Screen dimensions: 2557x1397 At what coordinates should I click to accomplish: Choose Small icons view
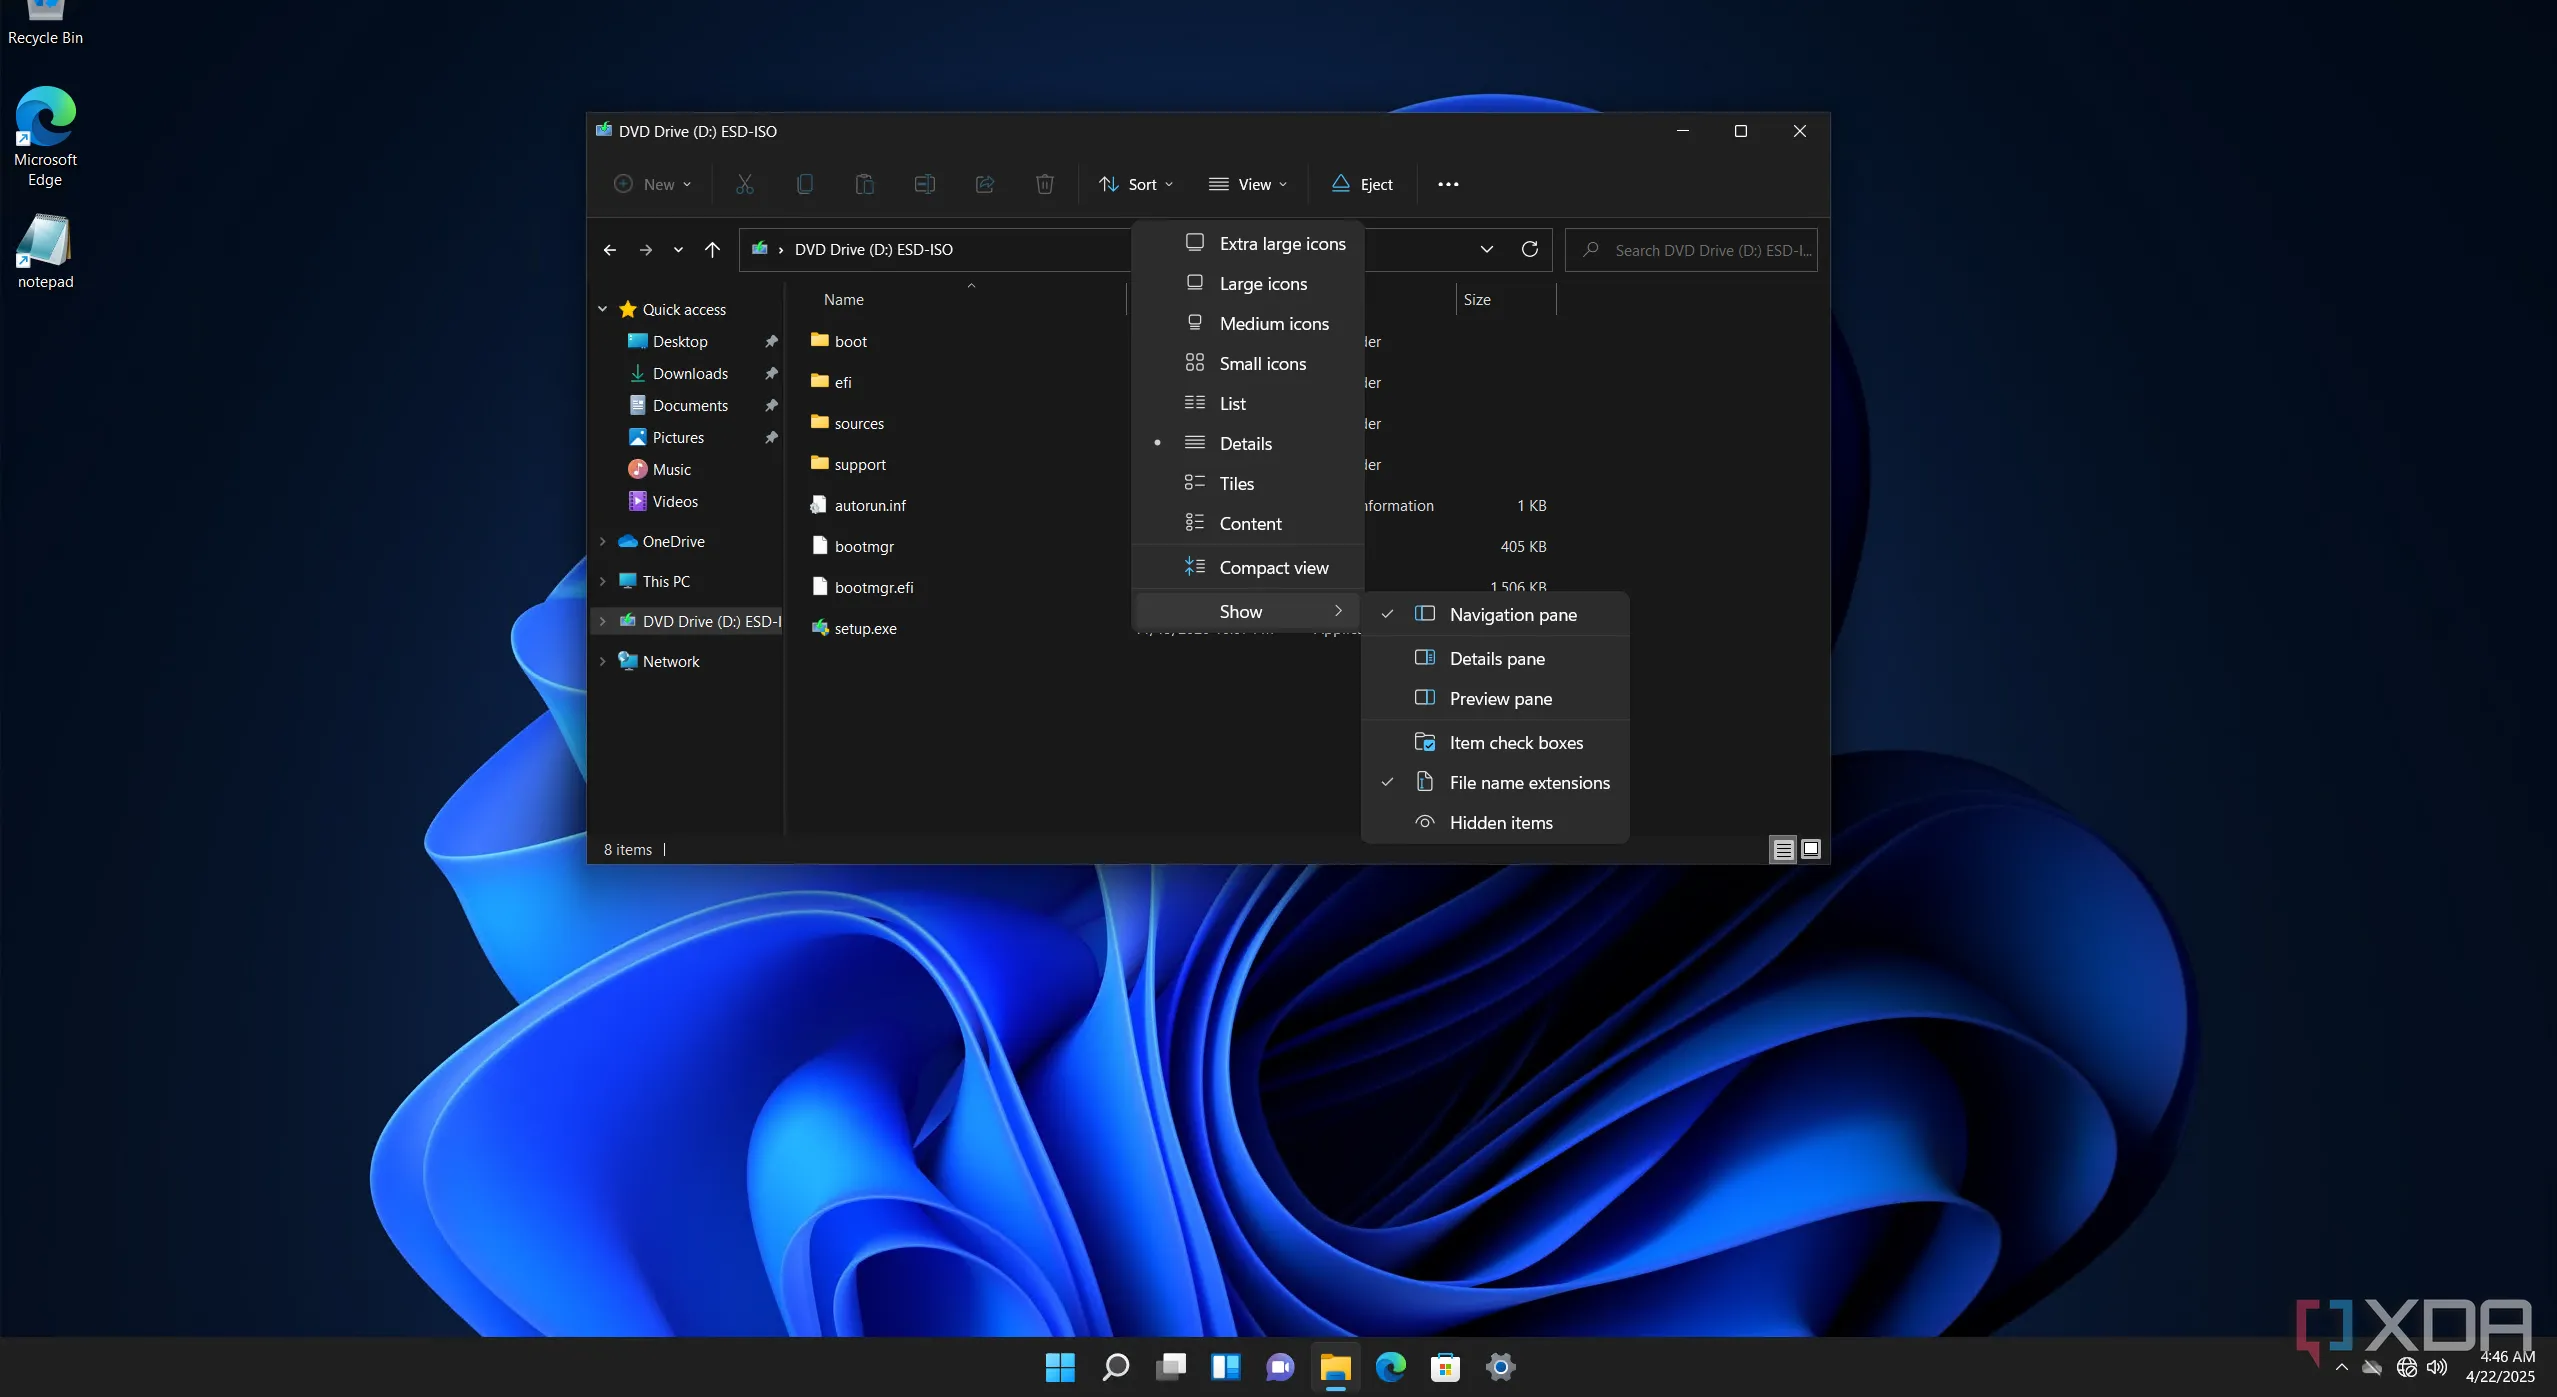1248,364
